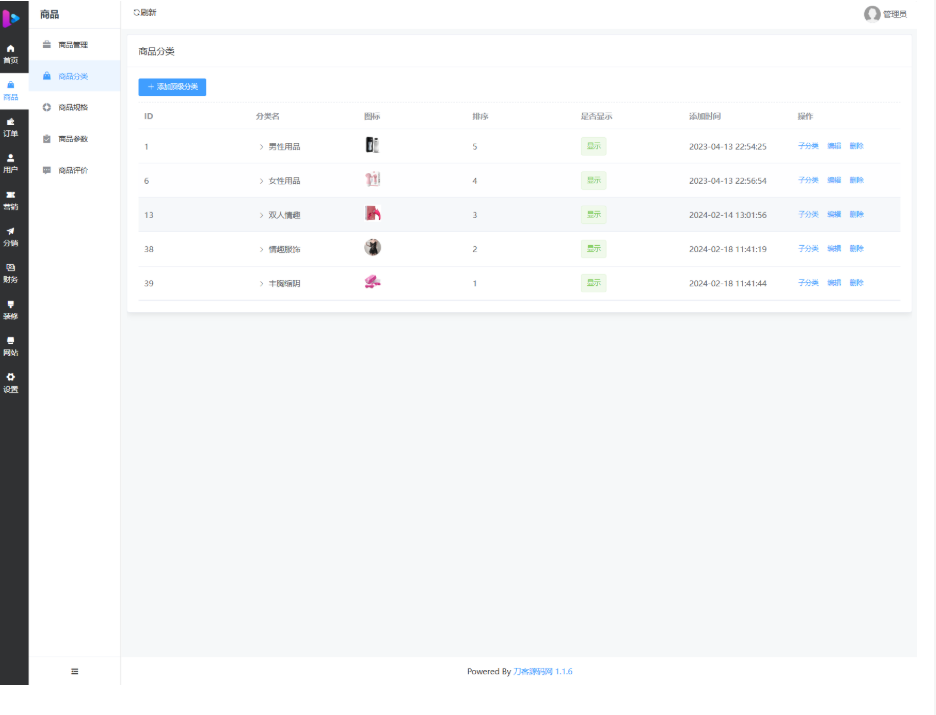Viewport: 936px width, 715px height.
Task: Collapse the submenu with the hamburger icon
Action: click(x=75, y=671)
